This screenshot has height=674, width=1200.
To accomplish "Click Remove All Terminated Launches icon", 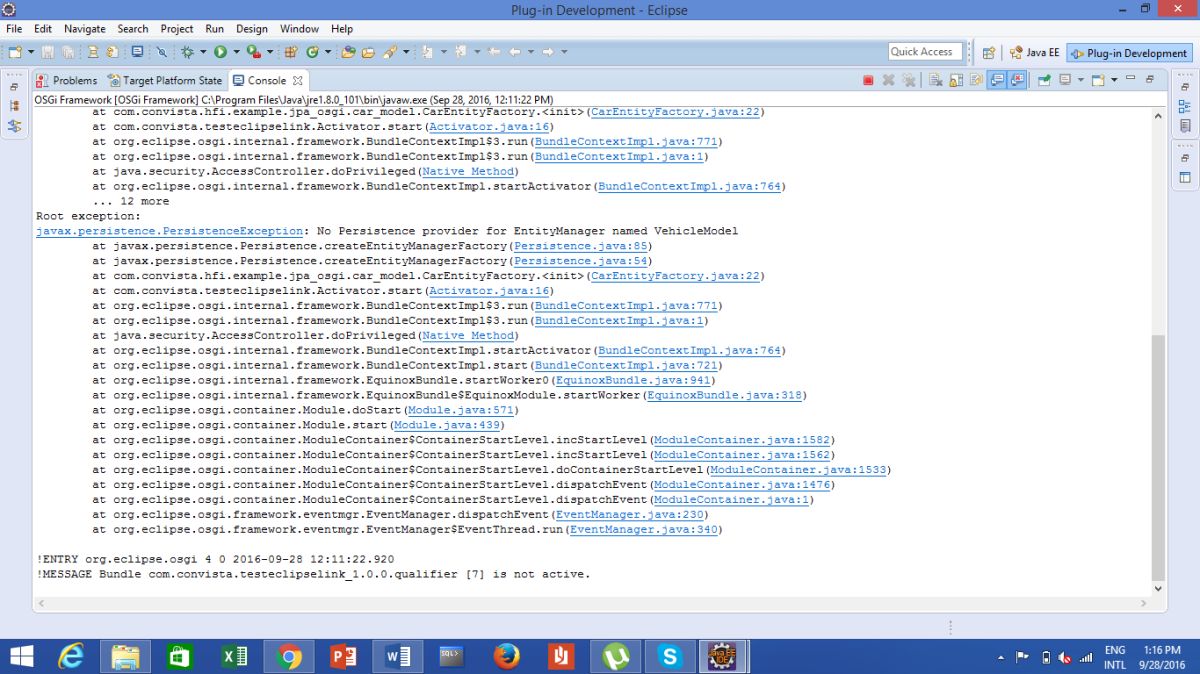I will pyautogui.click(x=908, y=80).
